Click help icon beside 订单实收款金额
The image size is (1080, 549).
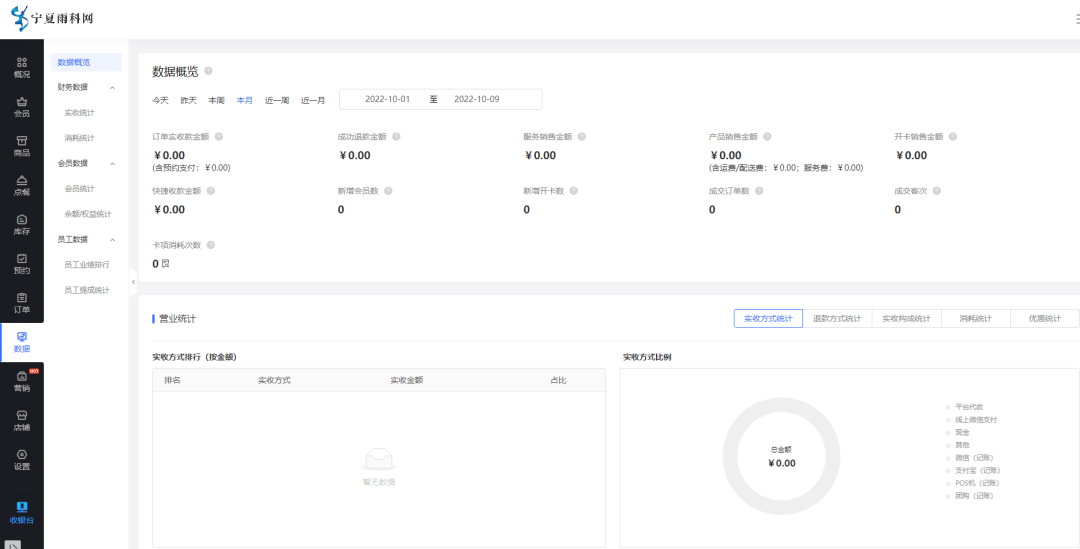(x=219, y=136)
